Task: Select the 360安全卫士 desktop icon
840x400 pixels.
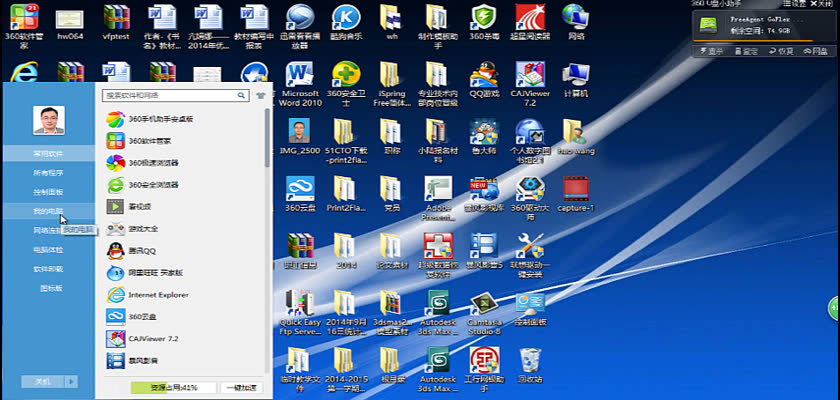Action: pyautogui.click(x=346, y=85)
